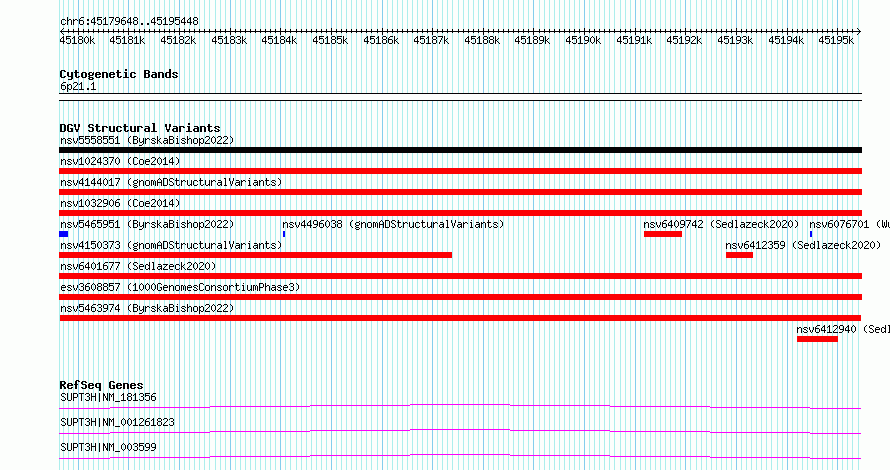Click the 45185k ruler position
The width and height of the screenshot is (890, 470).
(330, 40)
